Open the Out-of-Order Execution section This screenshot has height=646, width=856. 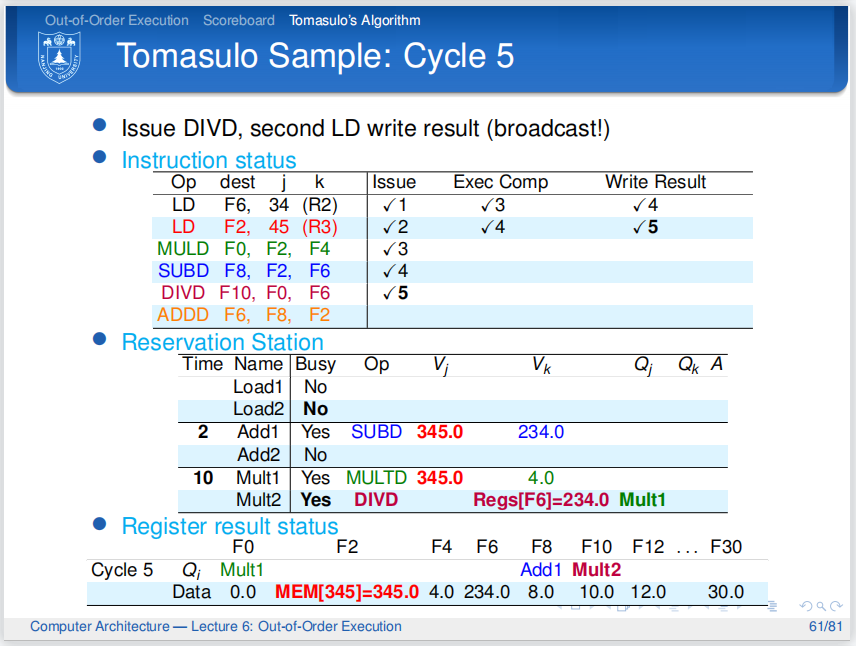(x=117, y=20)
